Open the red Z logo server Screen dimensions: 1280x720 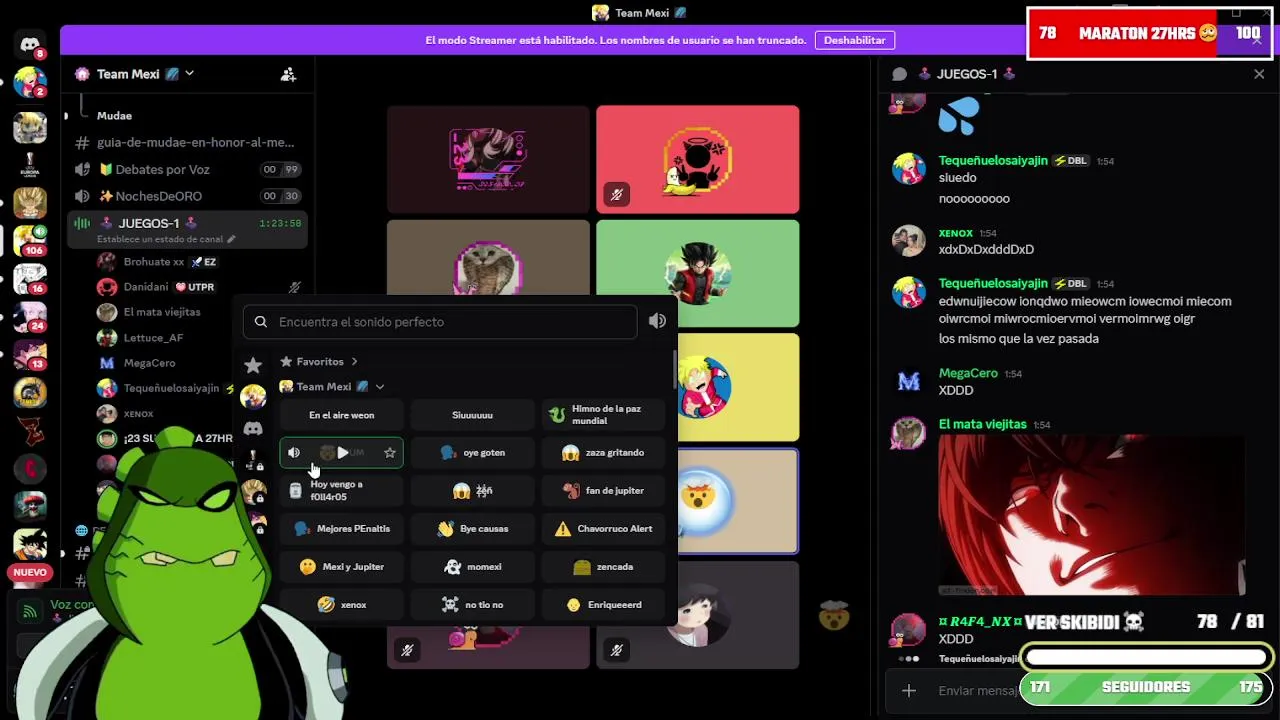[30, 431]
